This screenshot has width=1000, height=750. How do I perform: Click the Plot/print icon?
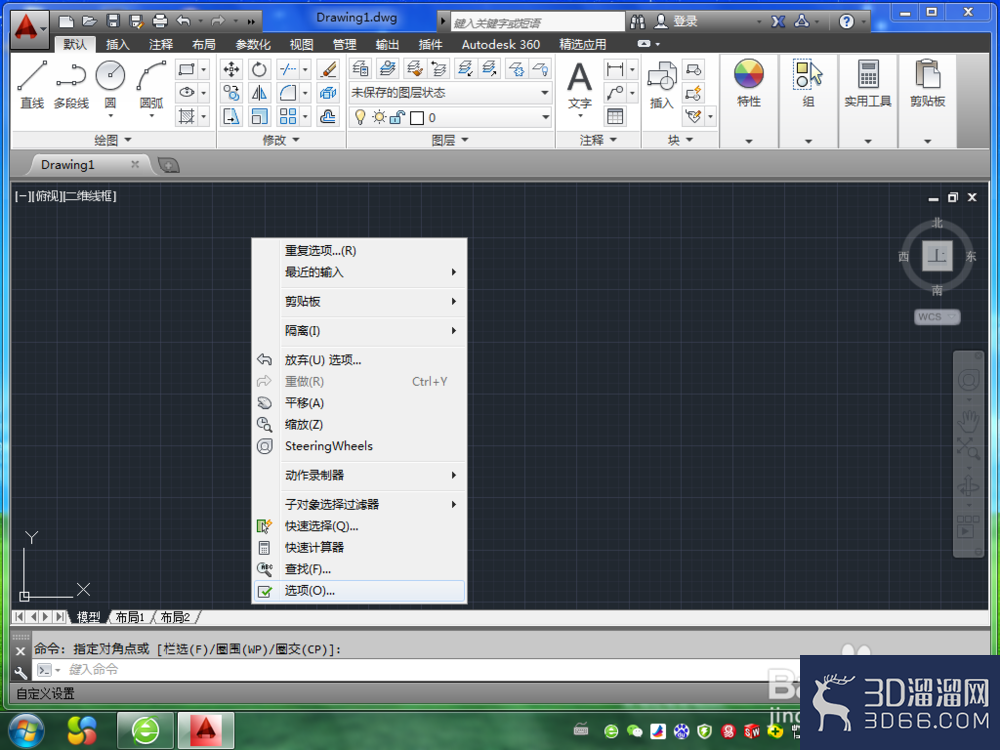pos(160,21)
